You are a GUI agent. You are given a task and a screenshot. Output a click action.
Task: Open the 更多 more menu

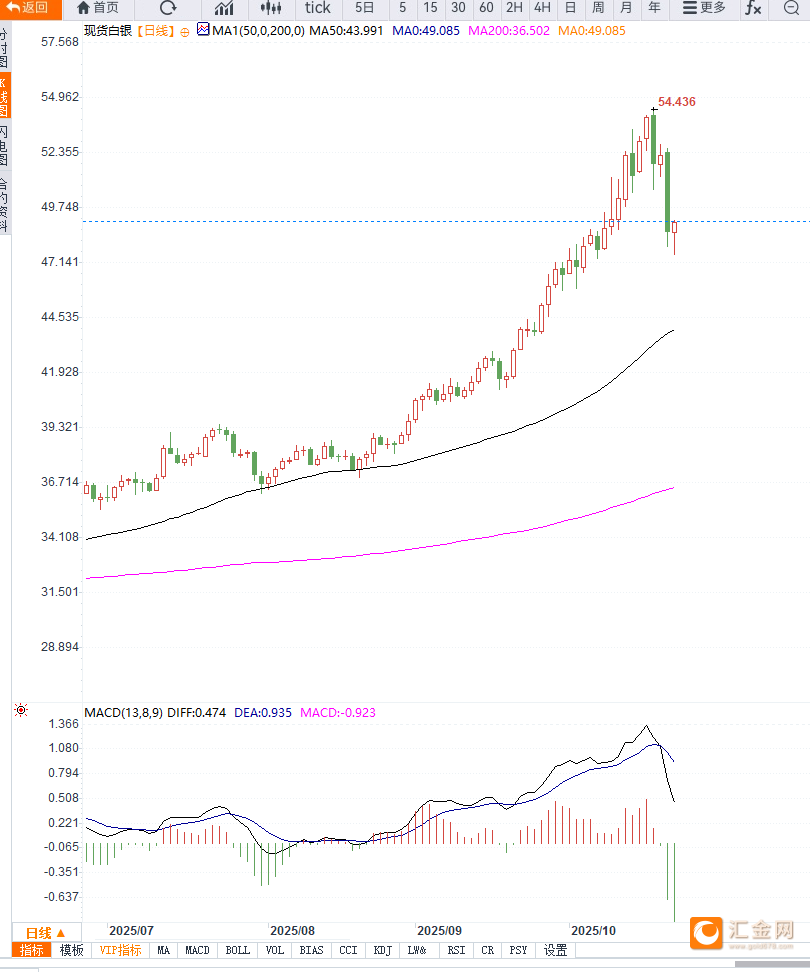tap(704, 8)
